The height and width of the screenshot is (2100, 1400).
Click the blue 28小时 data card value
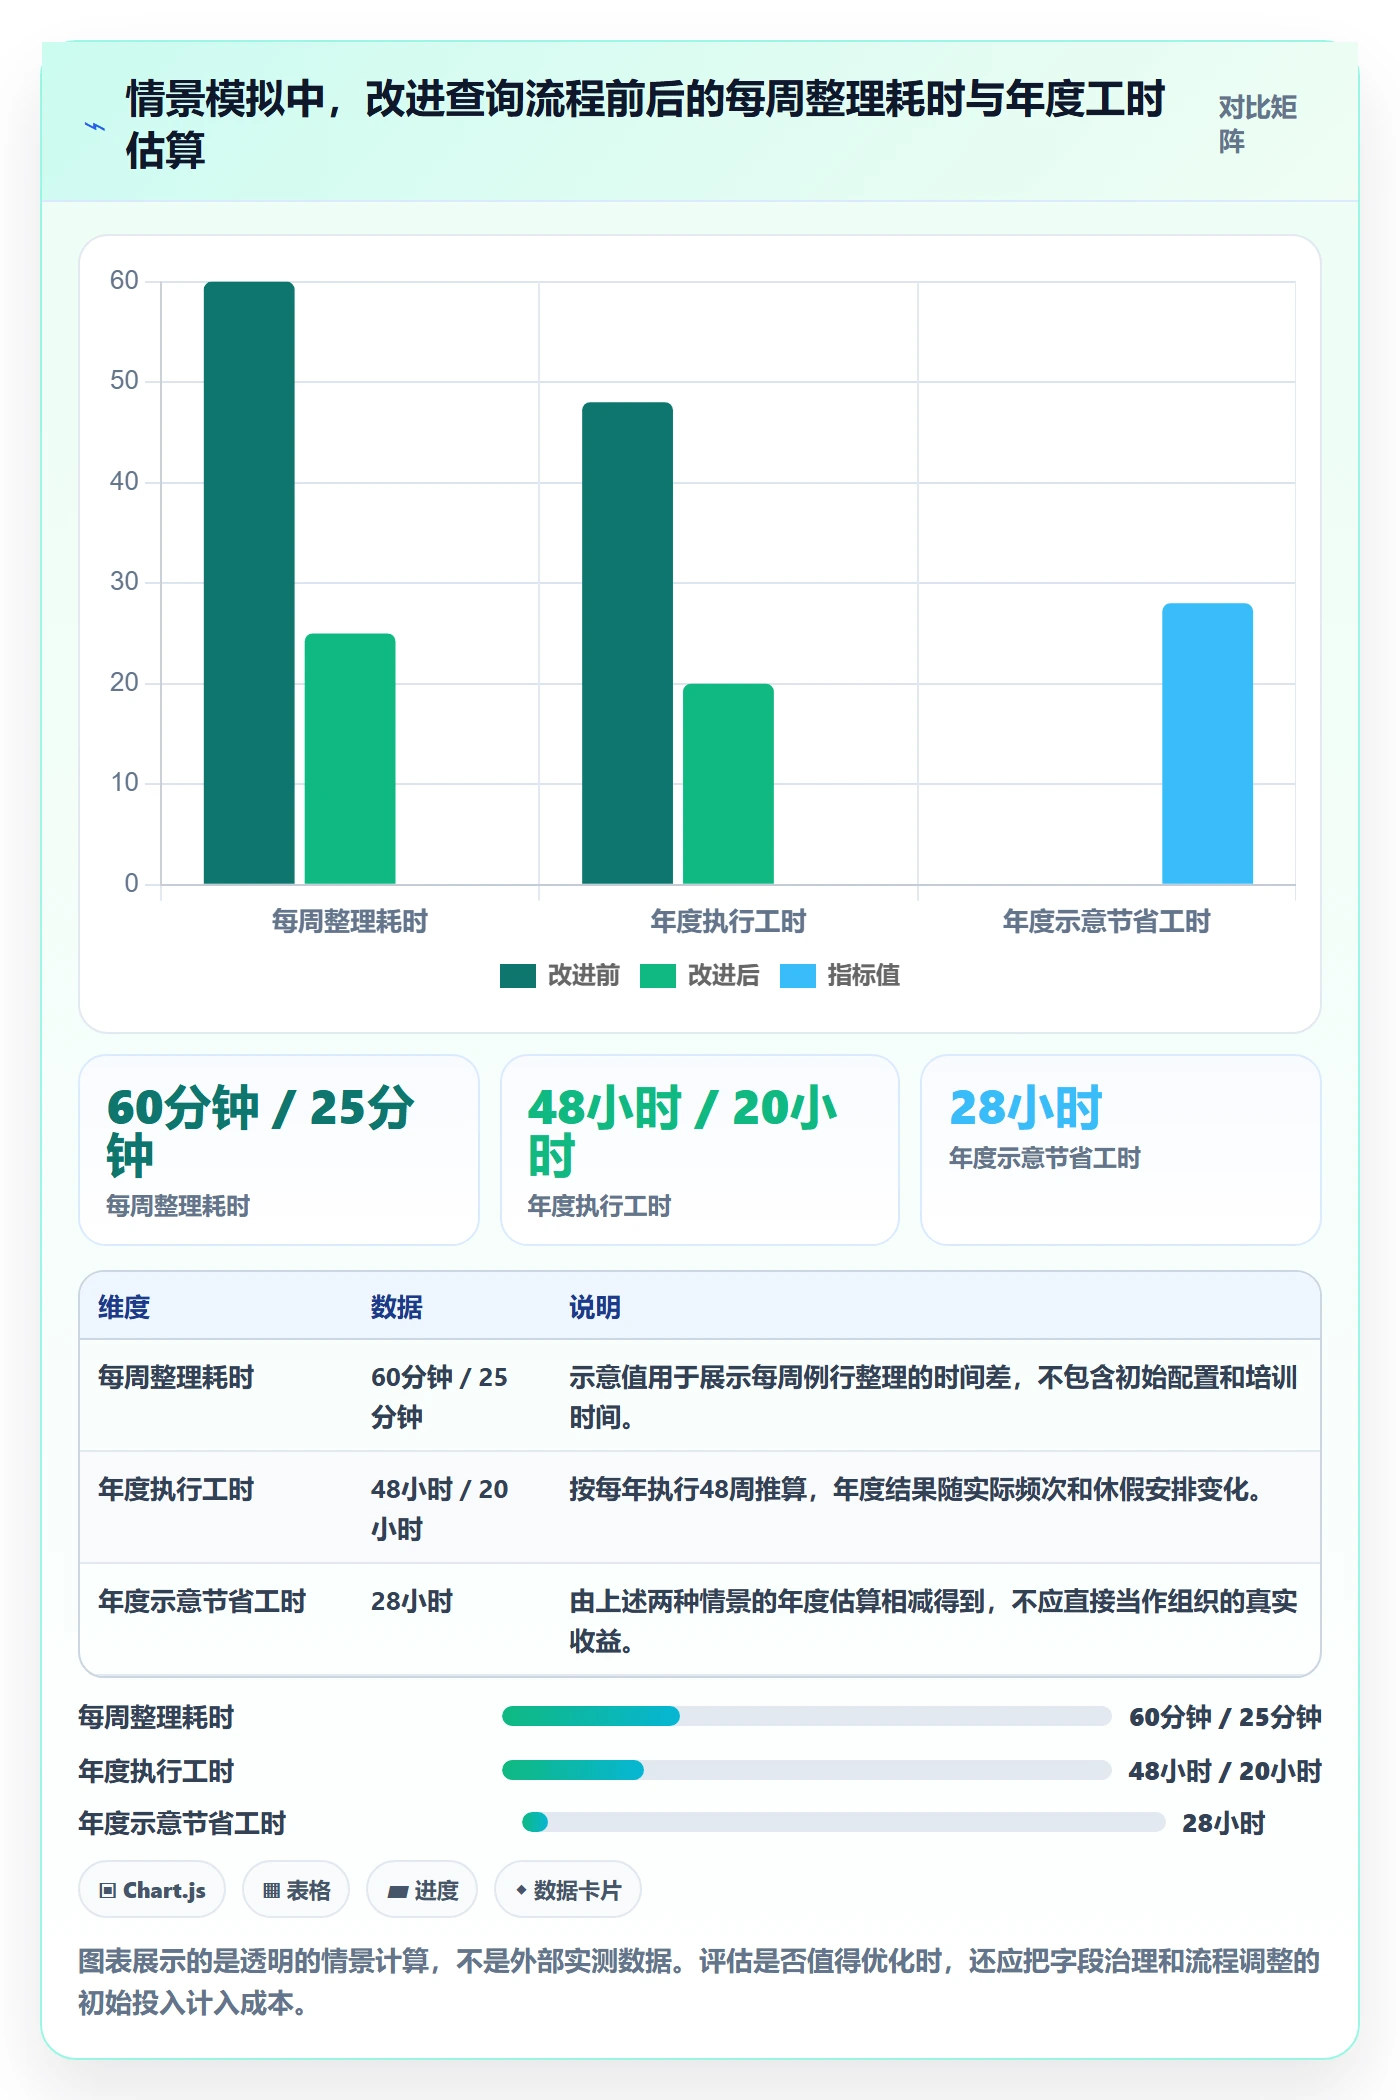[x=1025, y=1108]
